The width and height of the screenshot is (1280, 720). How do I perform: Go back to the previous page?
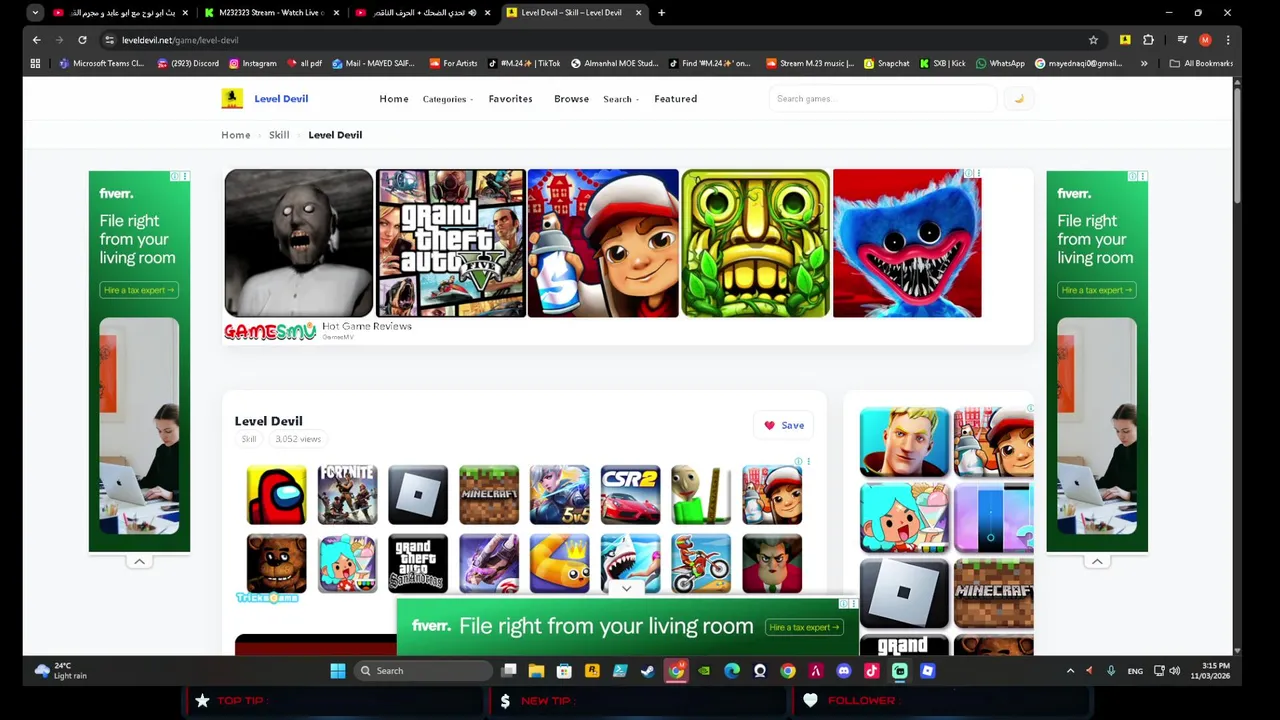click(37, 40)
